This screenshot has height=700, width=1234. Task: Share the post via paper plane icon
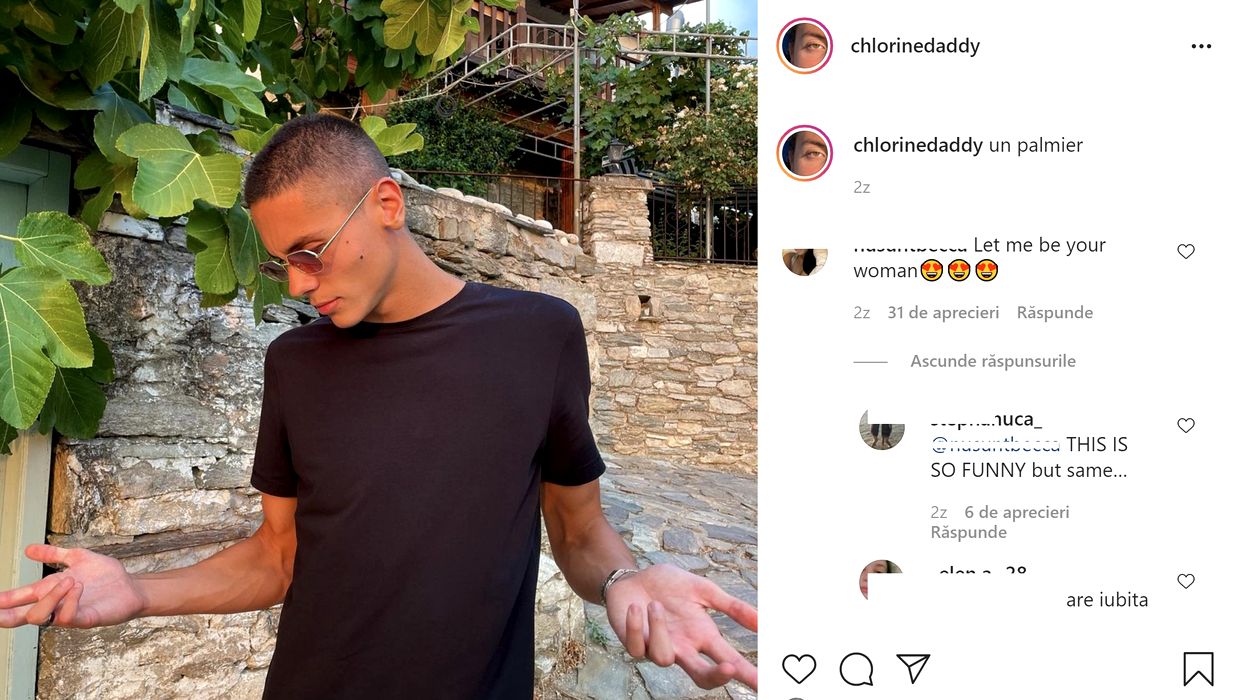[x=913, y=668]
